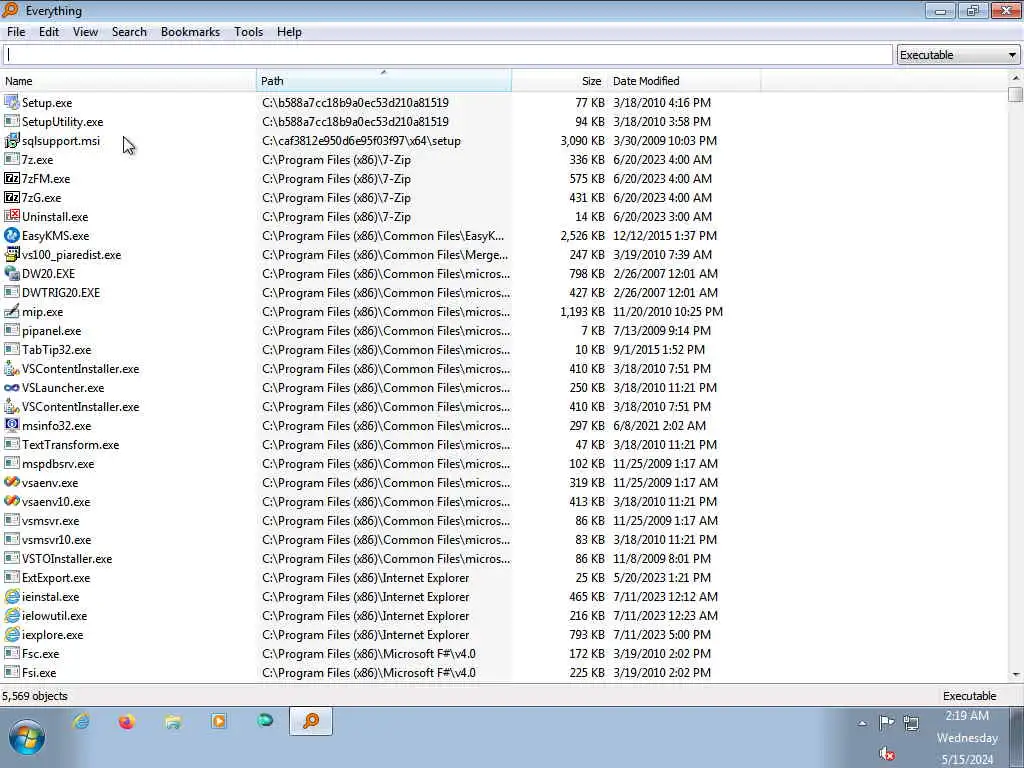1024x768 pixels.
Task: Open Firefox from the taskbar
Action: 127,721
